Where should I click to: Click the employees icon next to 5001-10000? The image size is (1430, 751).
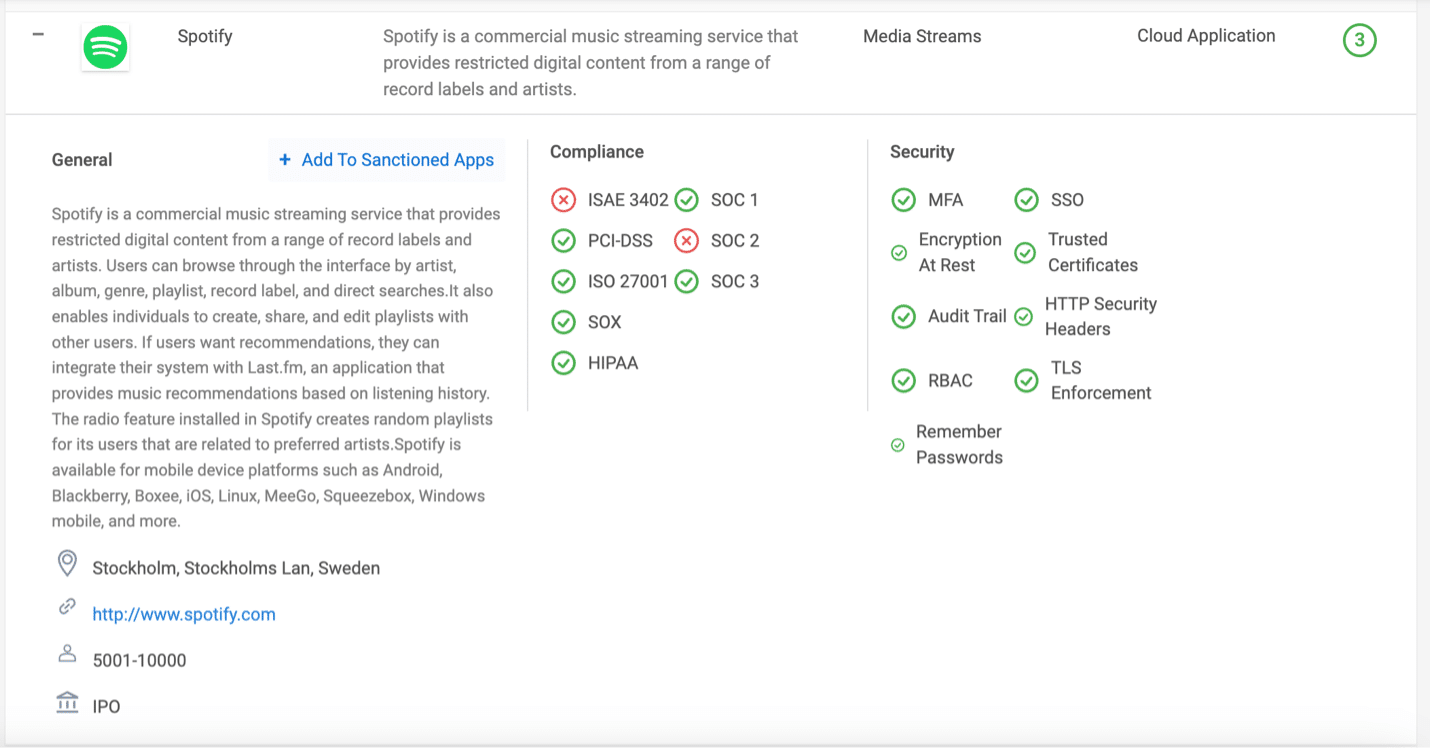pos(67,653)
